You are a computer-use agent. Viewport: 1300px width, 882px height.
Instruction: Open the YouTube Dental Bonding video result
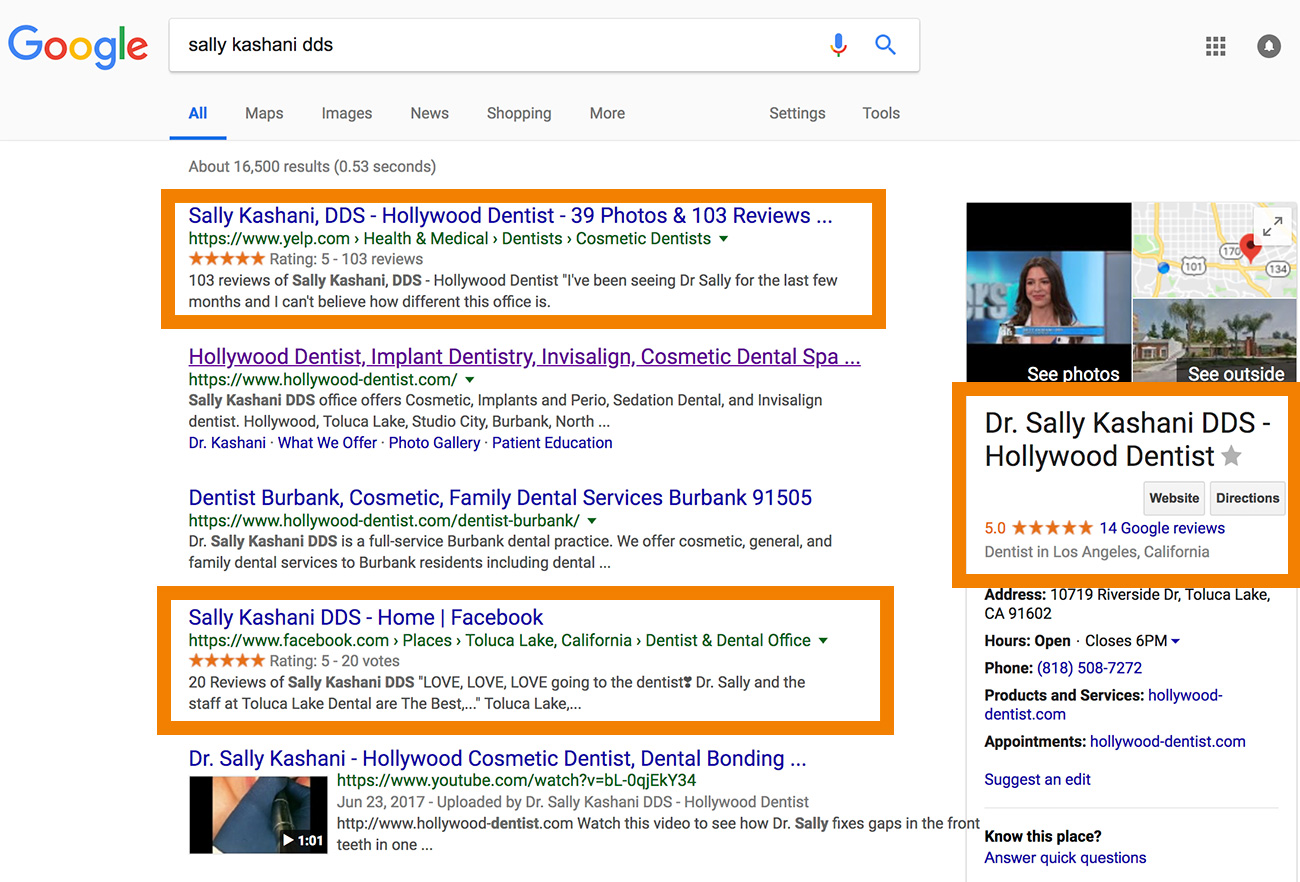pyautogui.click(x=497, y=758)
